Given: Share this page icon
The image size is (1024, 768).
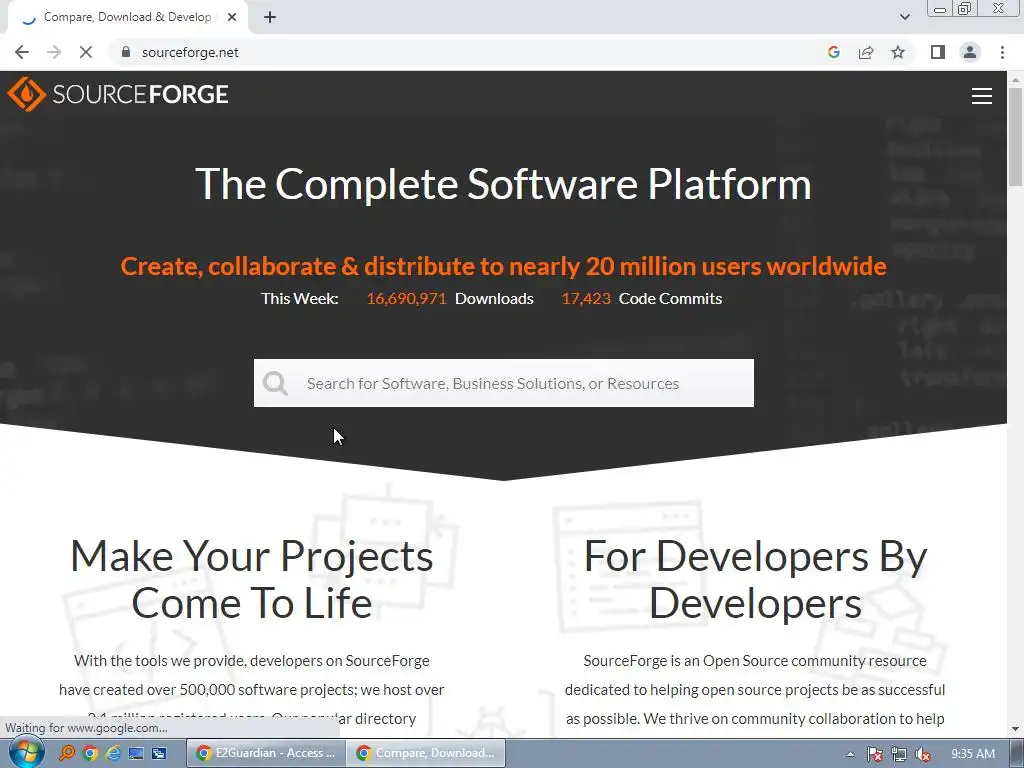Looking at the screenshot, I should click(x=866, y=52).
